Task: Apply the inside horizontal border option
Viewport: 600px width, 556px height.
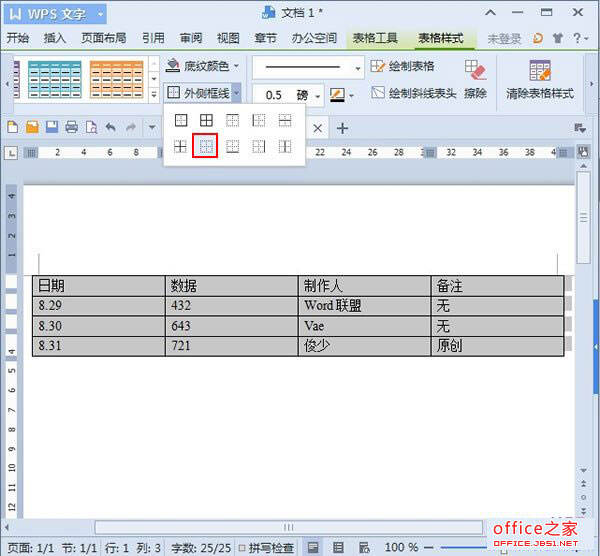Action: click(285, 121)
